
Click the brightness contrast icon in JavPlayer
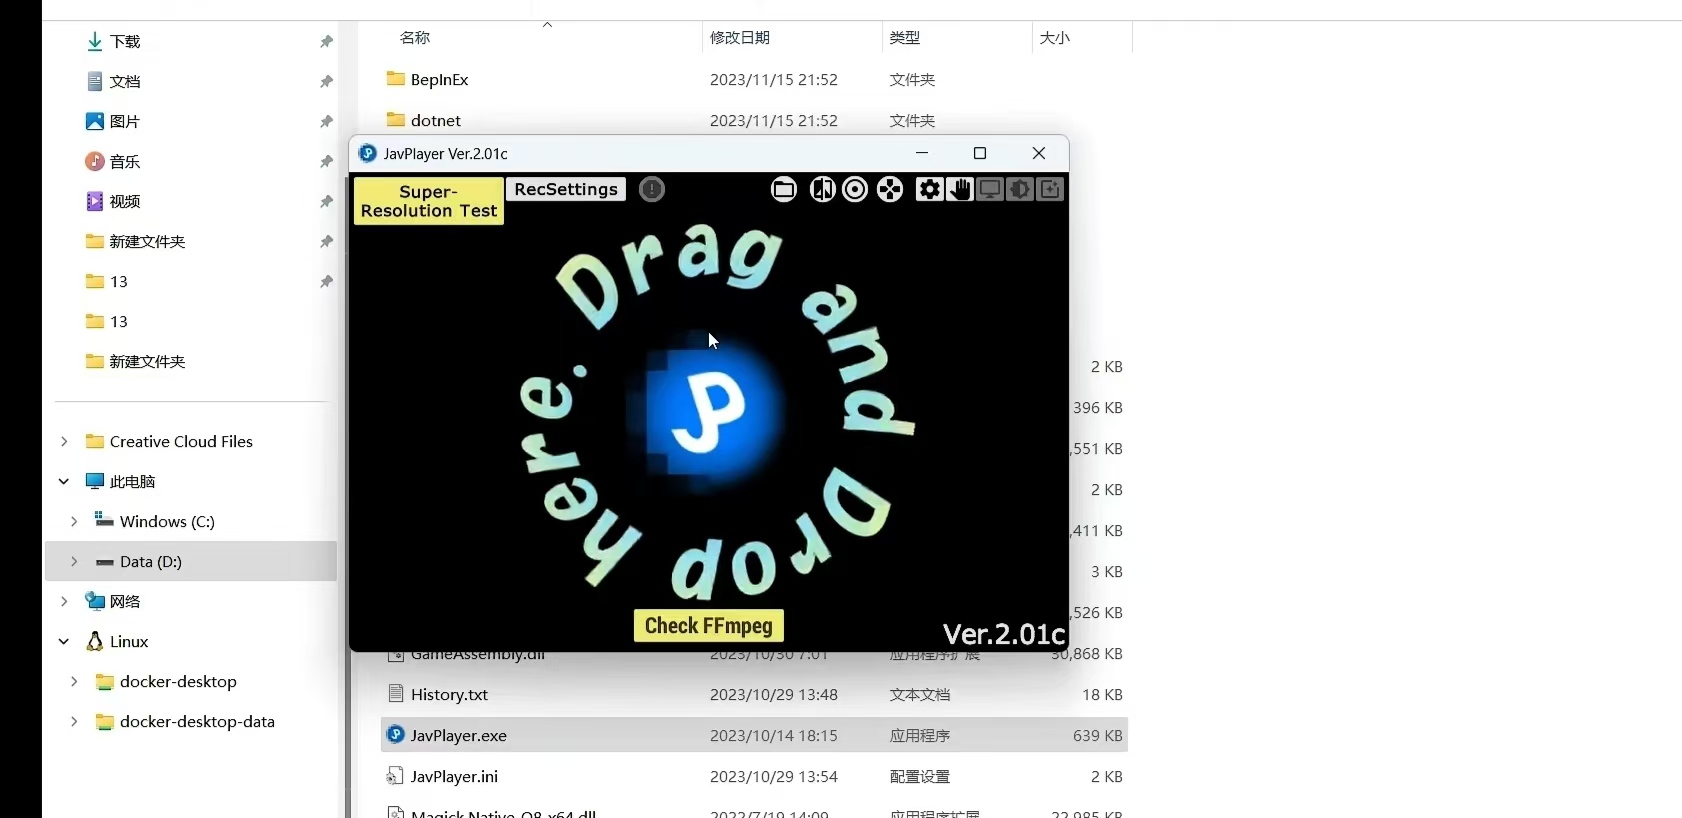click(x=1020, y=189)
